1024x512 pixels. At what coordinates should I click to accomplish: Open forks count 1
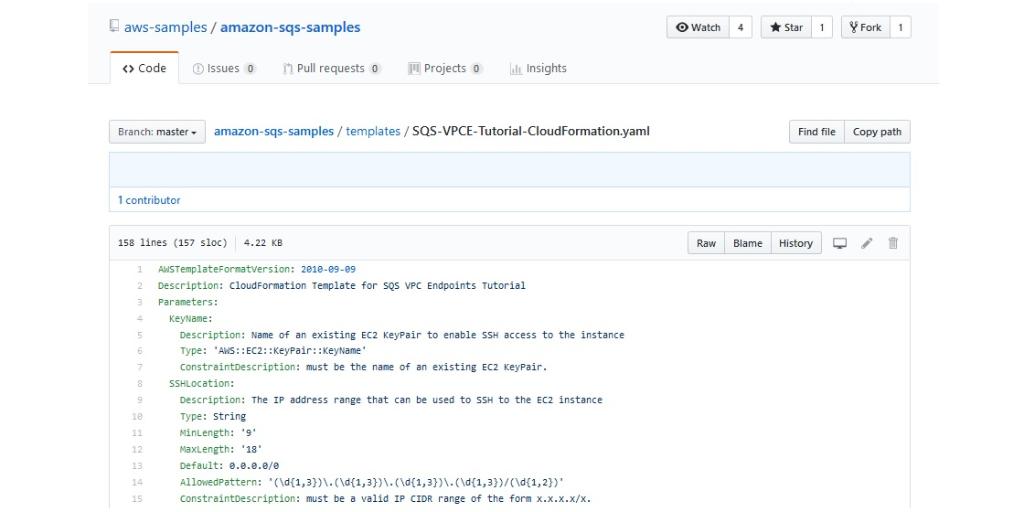tap(900, 27)
